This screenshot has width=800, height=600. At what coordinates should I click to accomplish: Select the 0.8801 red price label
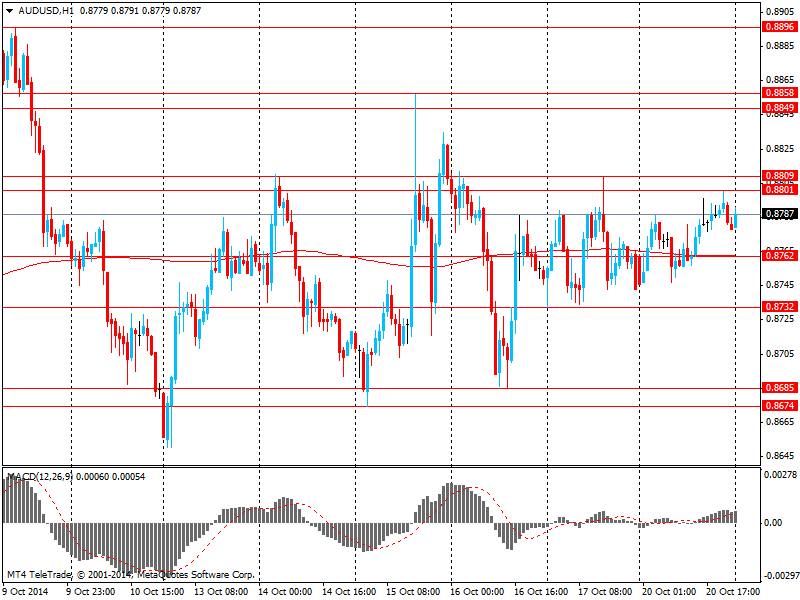pyautogui.click(x=779, y=189)
